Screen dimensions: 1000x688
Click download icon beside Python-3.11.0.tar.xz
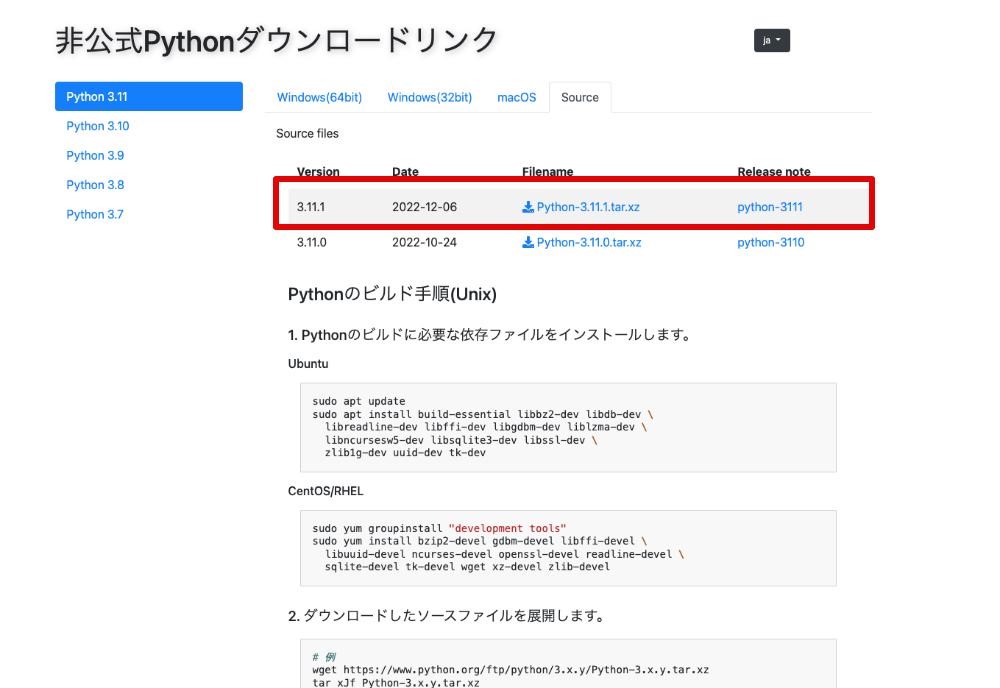[527, 242]
